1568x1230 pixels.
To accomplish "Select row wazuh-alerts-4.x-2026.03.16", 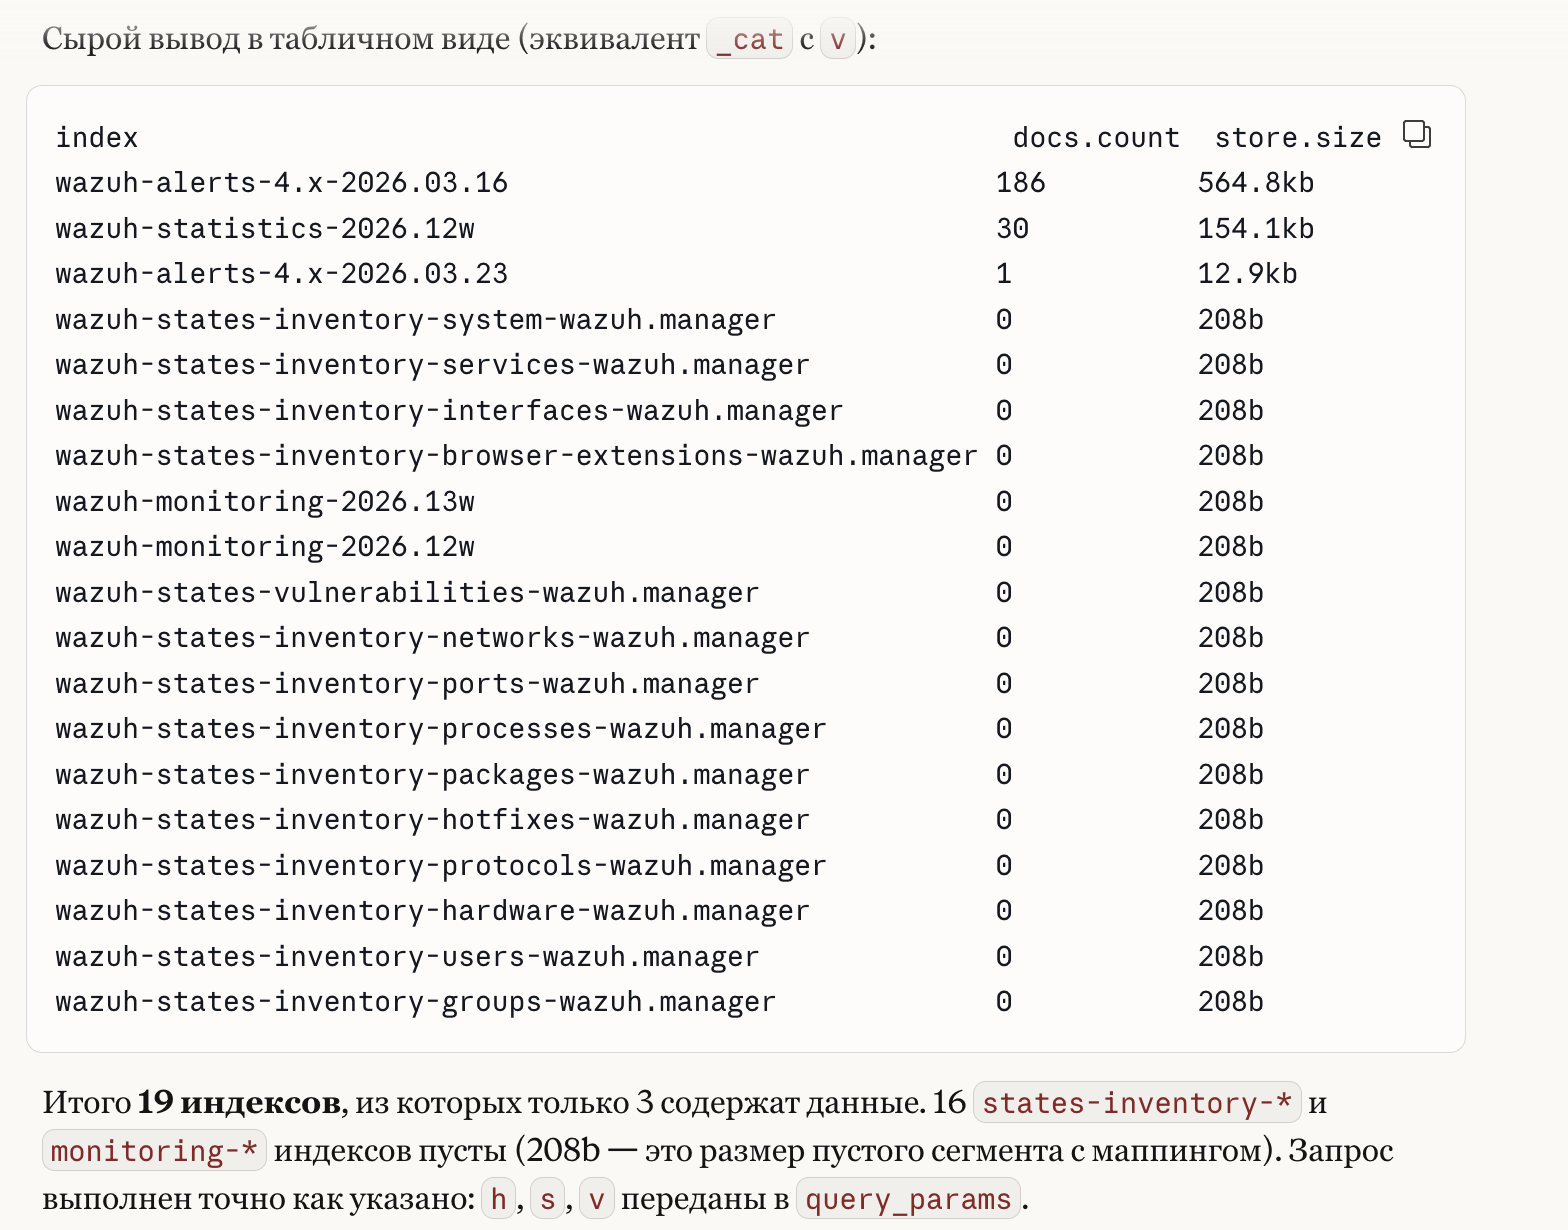I will tap(685, 183).
